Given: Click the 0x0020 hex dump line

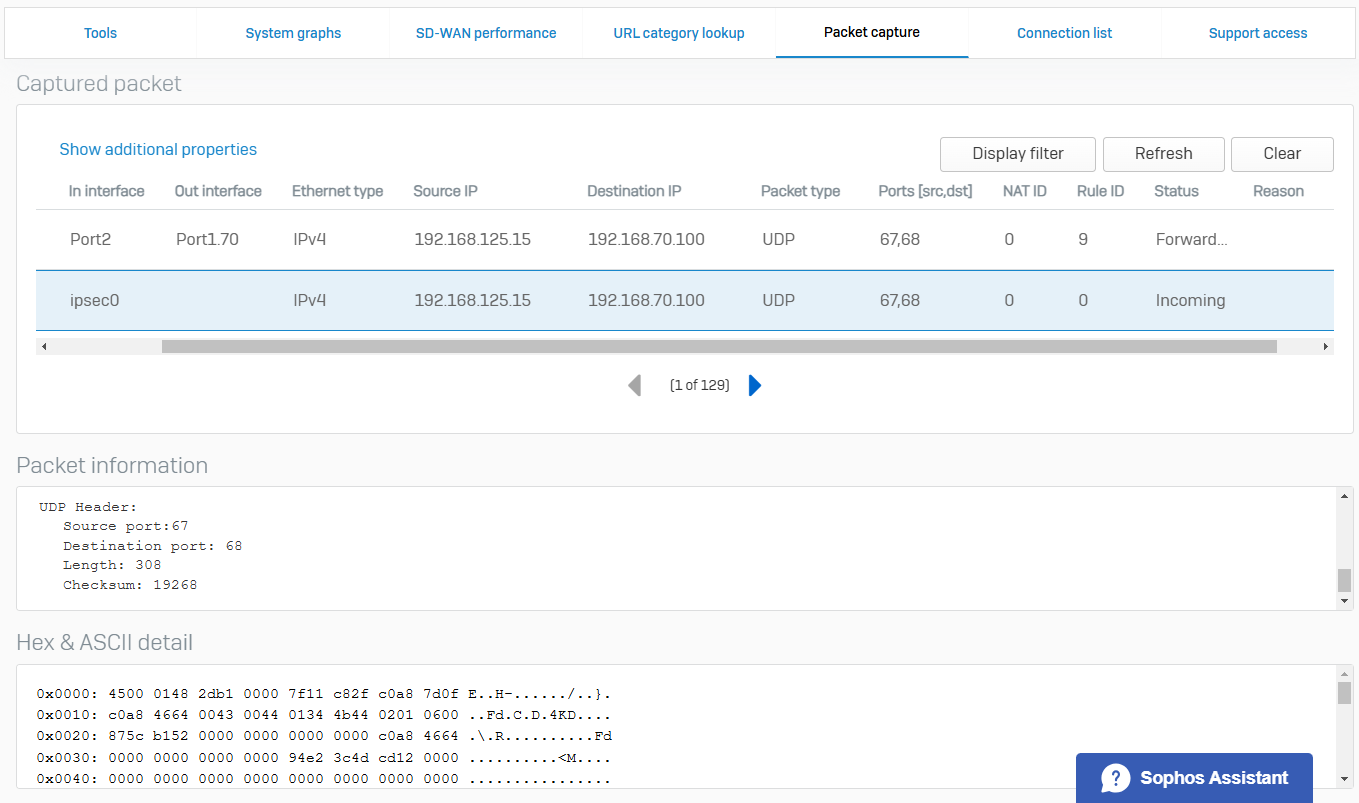Looking at the screenshot, I should tap(324, 736).
